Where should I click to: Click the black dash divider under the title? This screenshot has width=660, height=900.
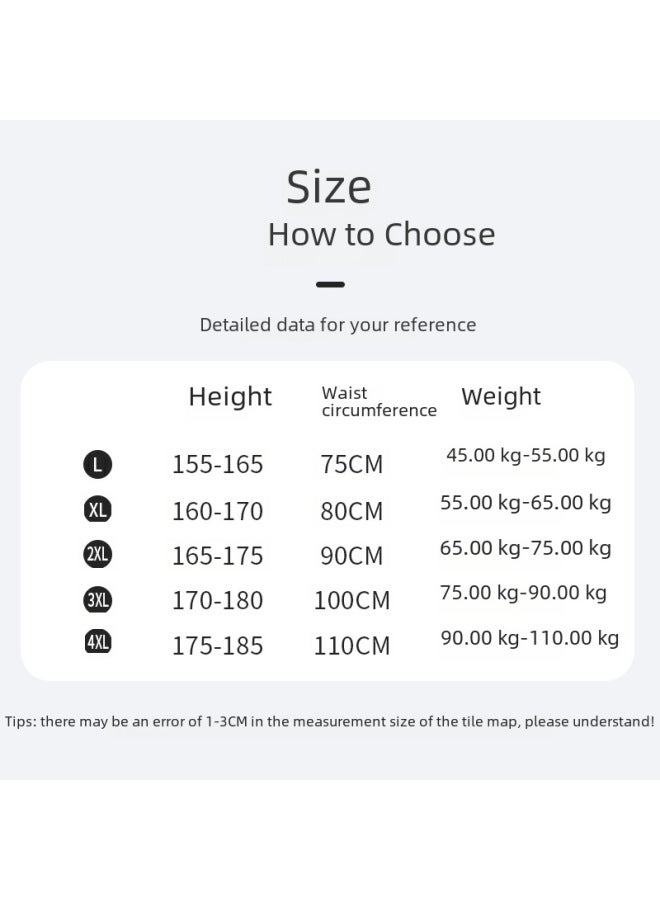coord(330,285)
